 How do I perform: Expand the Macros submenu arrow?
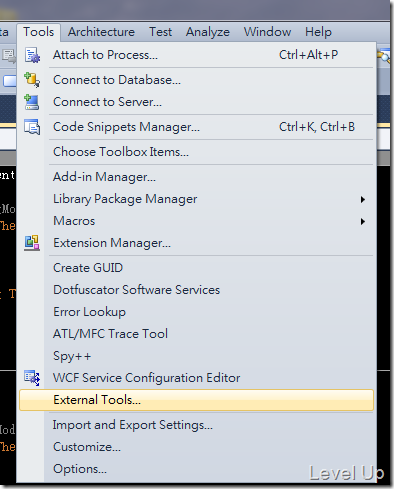pos(363,221)
